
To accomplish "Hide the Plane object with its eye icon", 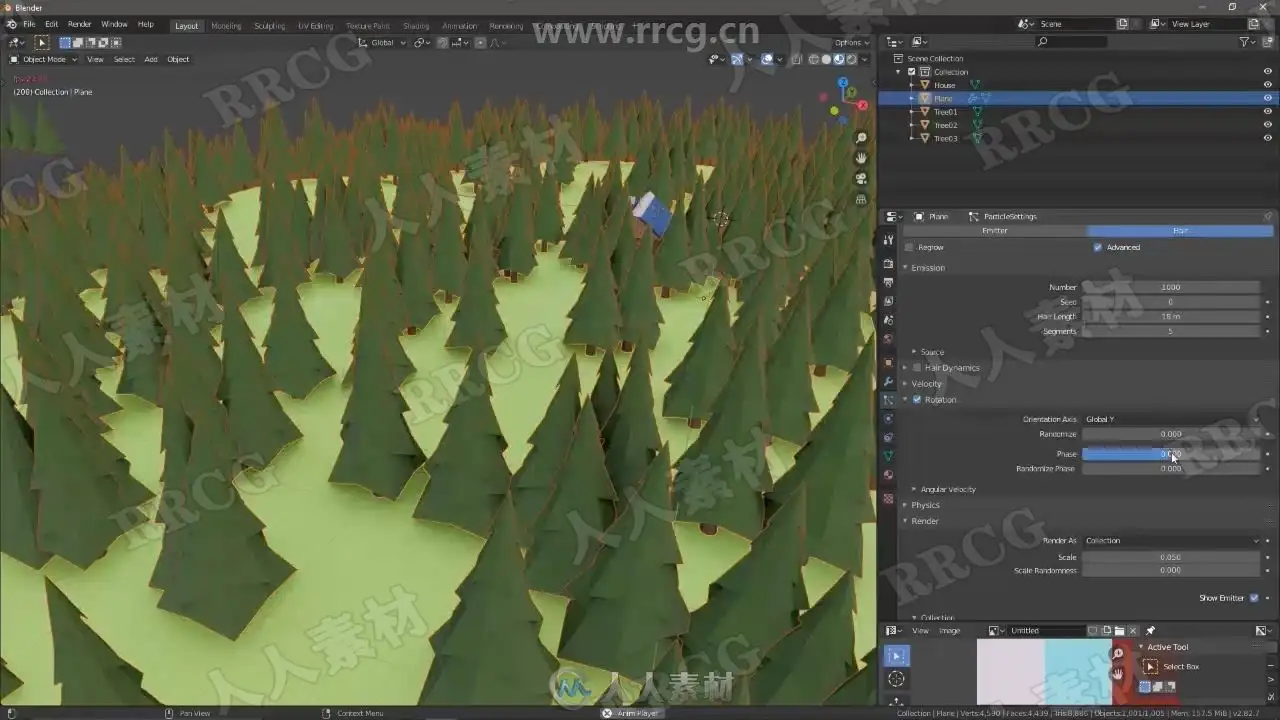I will [x=1268, y=98].
